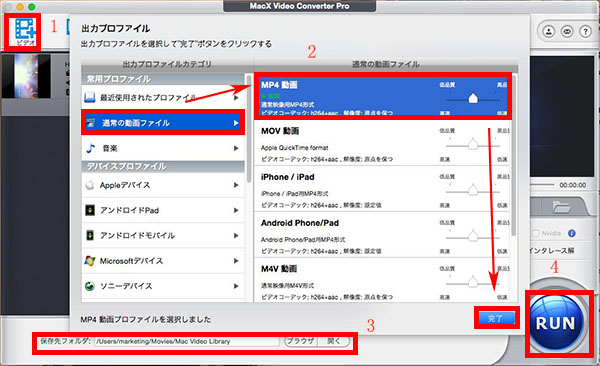The width and height of the screenshot is (600, 366).
Task: Click the ブラウザ browse button
Action: [x=300, y=341]
